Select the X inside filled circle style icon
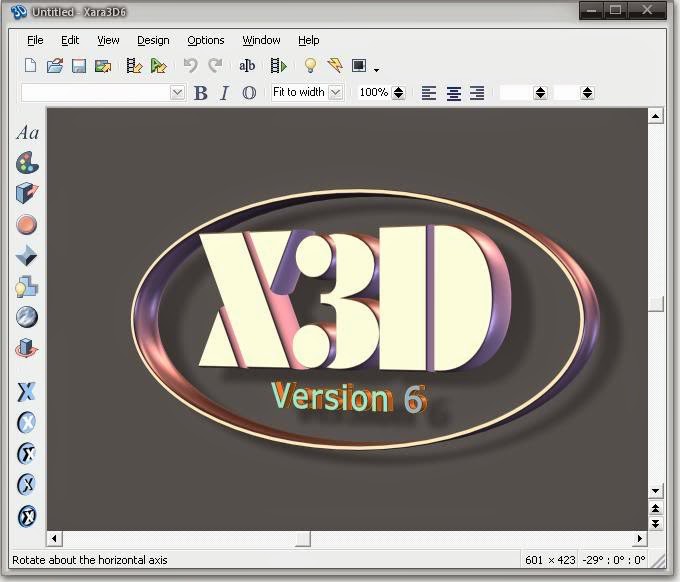The width and height of the screenshot is (680, 582). [x=27, y=422]
